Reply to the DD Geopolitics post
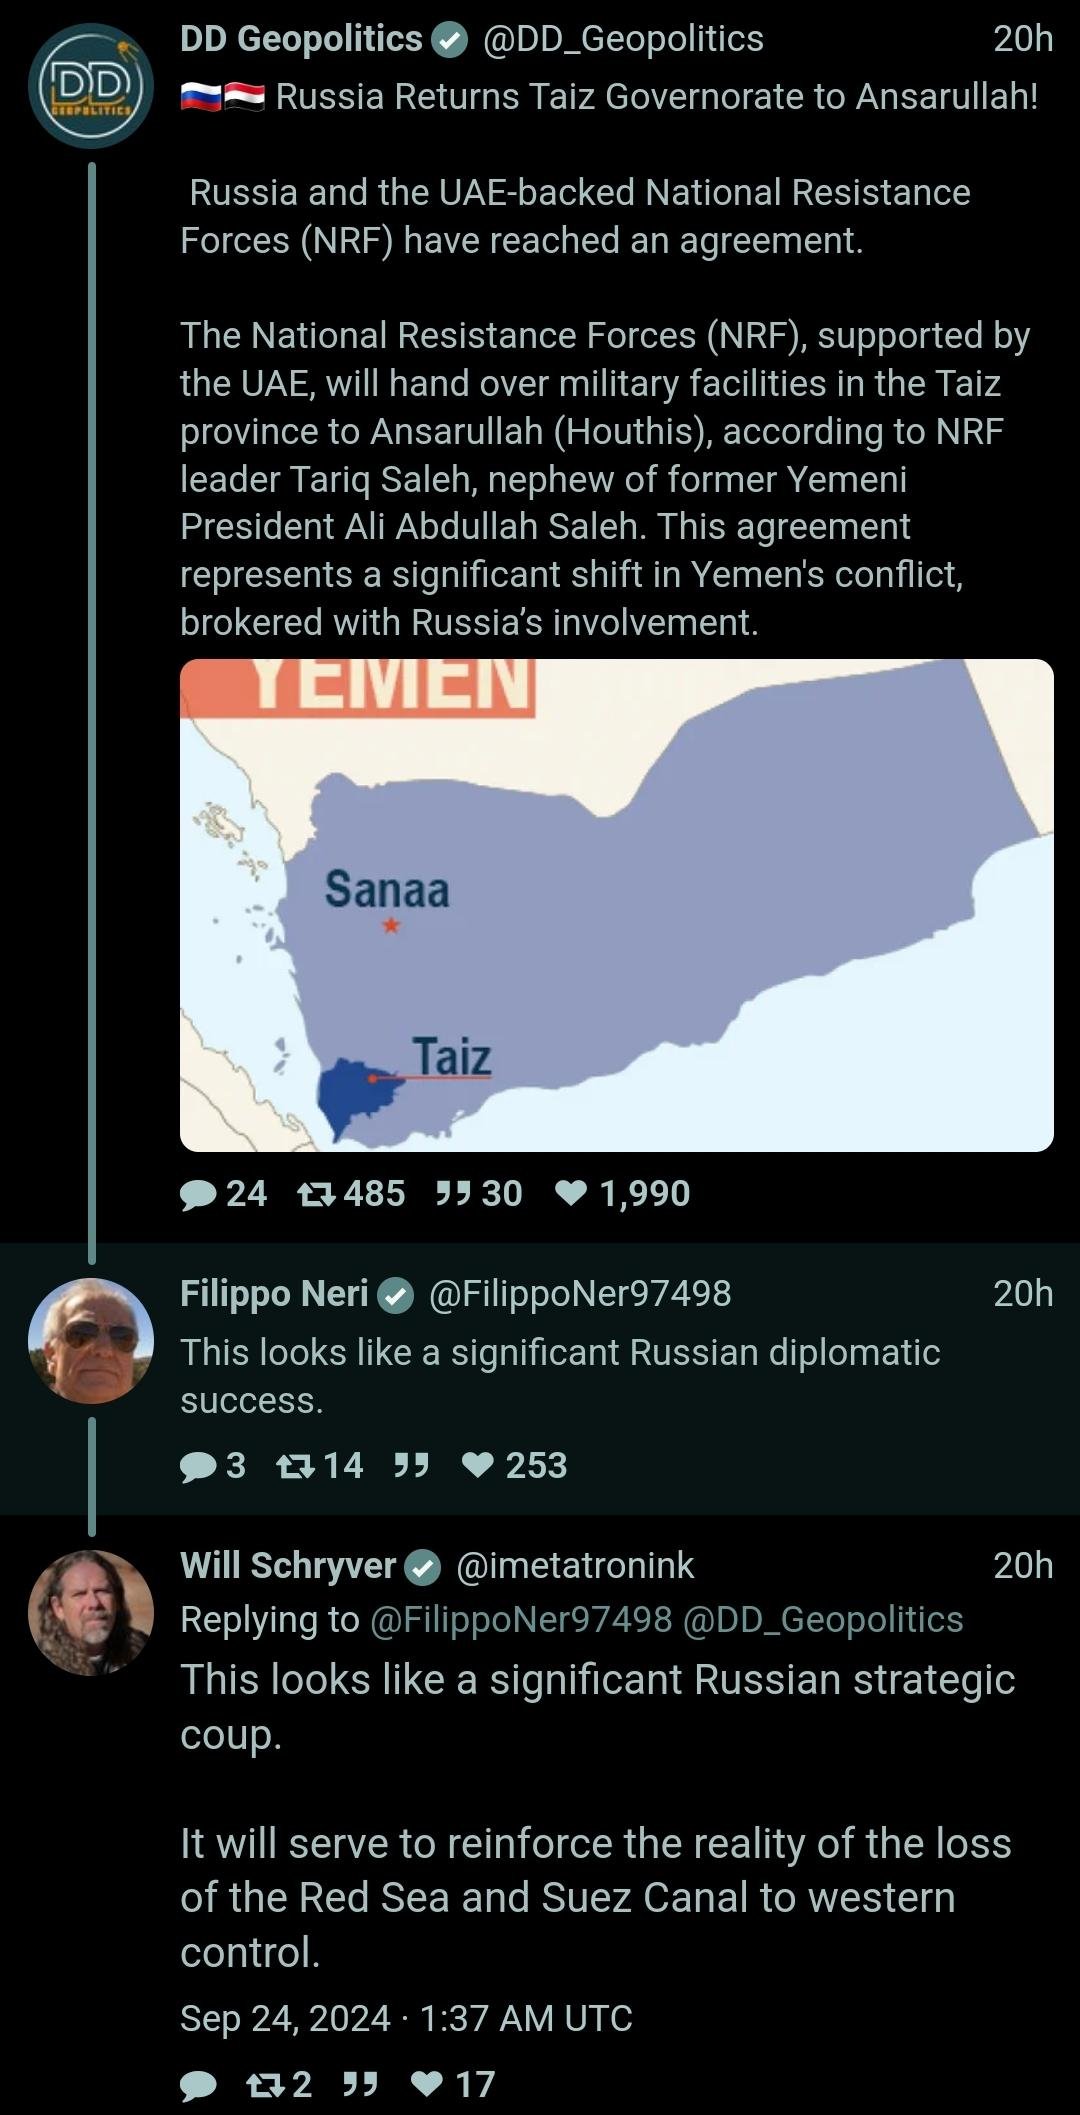The height and width of the screenshot is (2115, 1080). (199, 1193)
